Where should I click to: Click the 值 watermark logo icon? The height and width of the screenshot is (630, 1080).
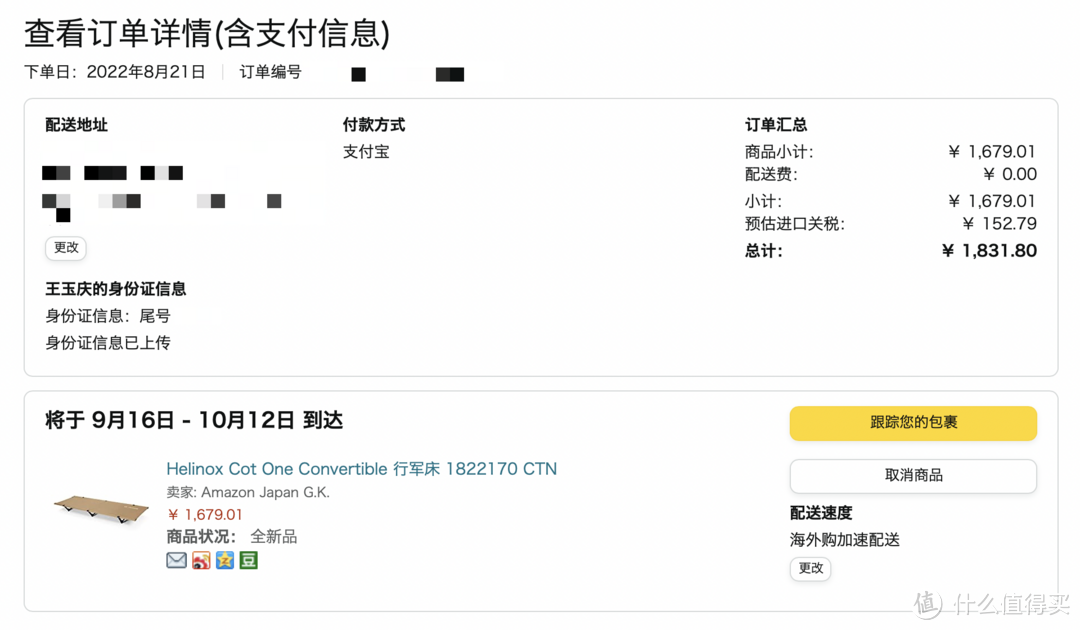[927, 604]
